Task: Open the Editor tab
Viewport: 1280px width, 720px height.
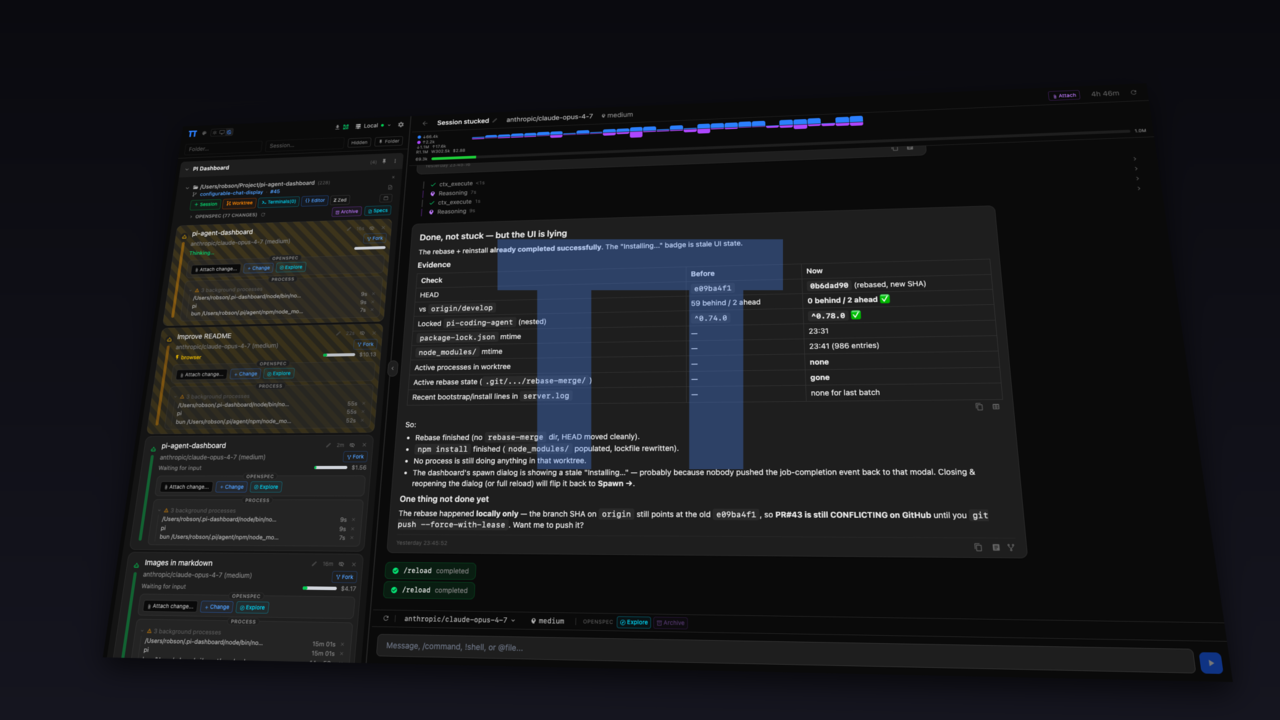Action: pos(315,200)
